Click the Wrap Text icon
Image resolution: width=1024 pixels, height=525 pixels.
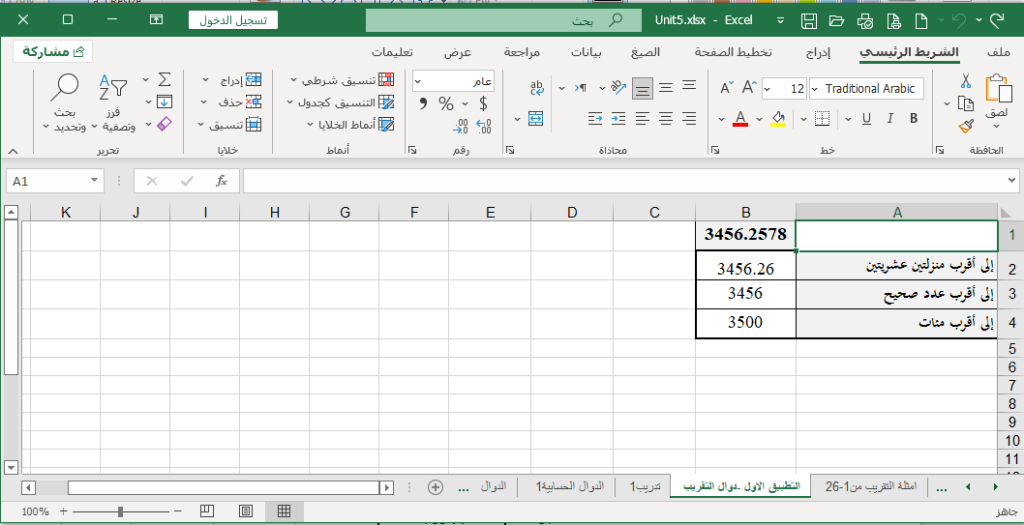536,88
